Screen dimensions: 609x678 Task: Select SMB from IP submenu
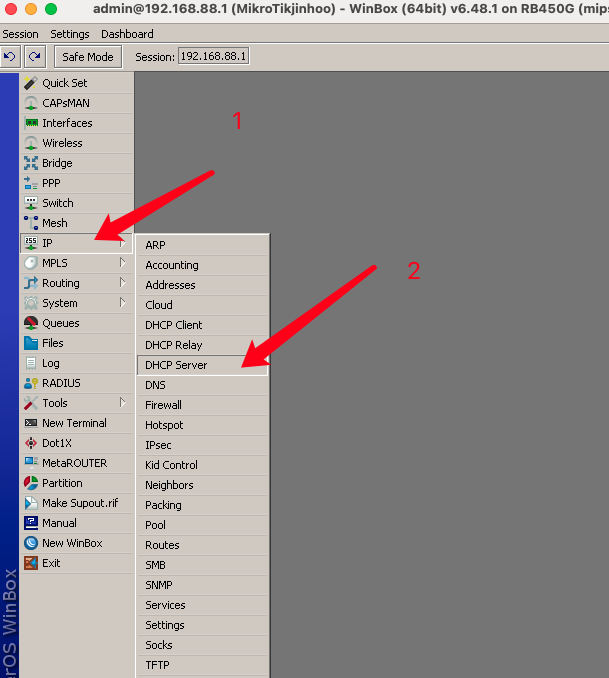[x=202, y=565]
